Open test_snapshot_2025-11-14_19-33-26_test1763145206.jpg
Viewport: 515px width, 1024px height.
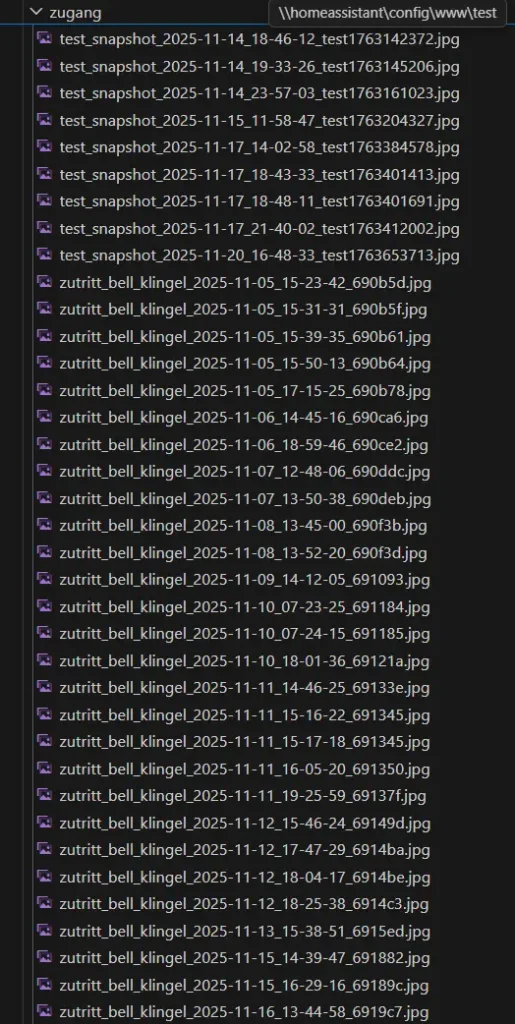coord(259,67)
